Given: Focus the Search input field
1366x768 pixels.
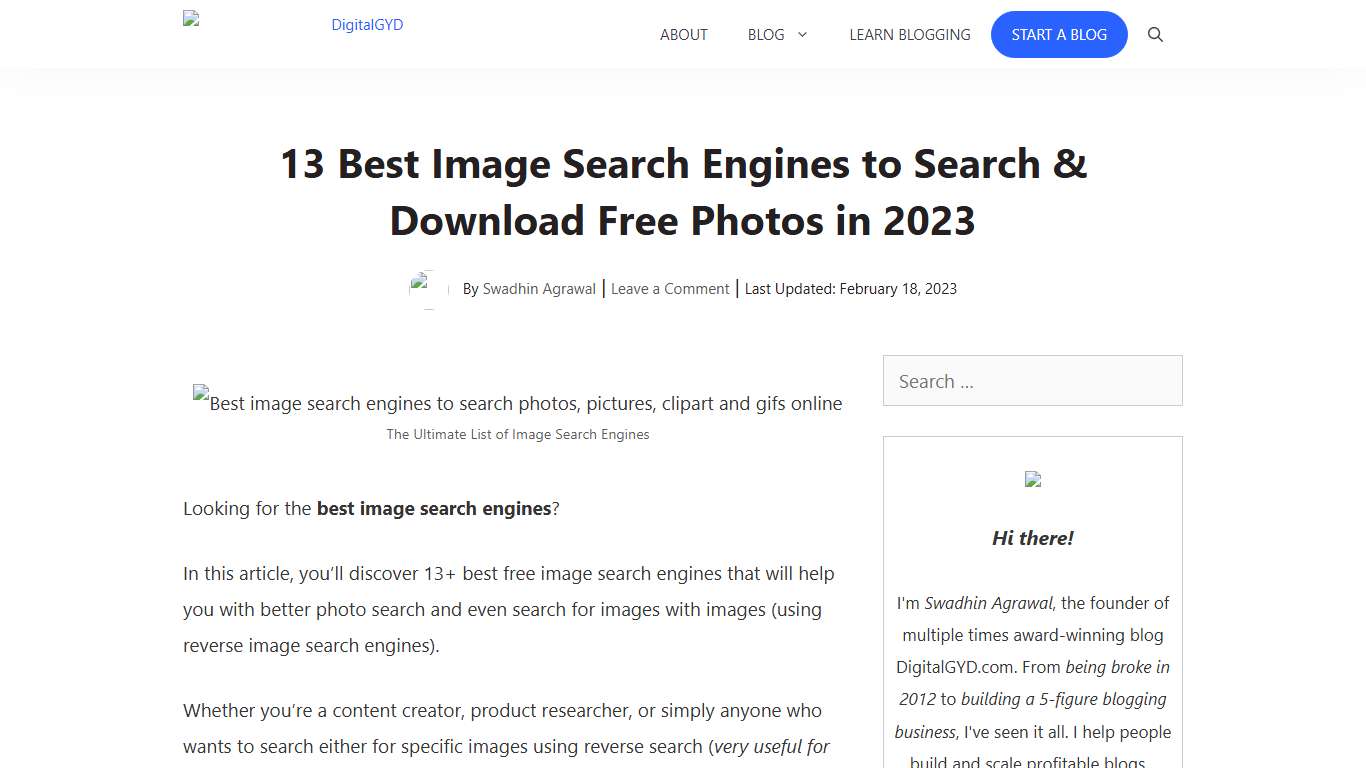Looking at the screenshot, I should point(1032,381).
